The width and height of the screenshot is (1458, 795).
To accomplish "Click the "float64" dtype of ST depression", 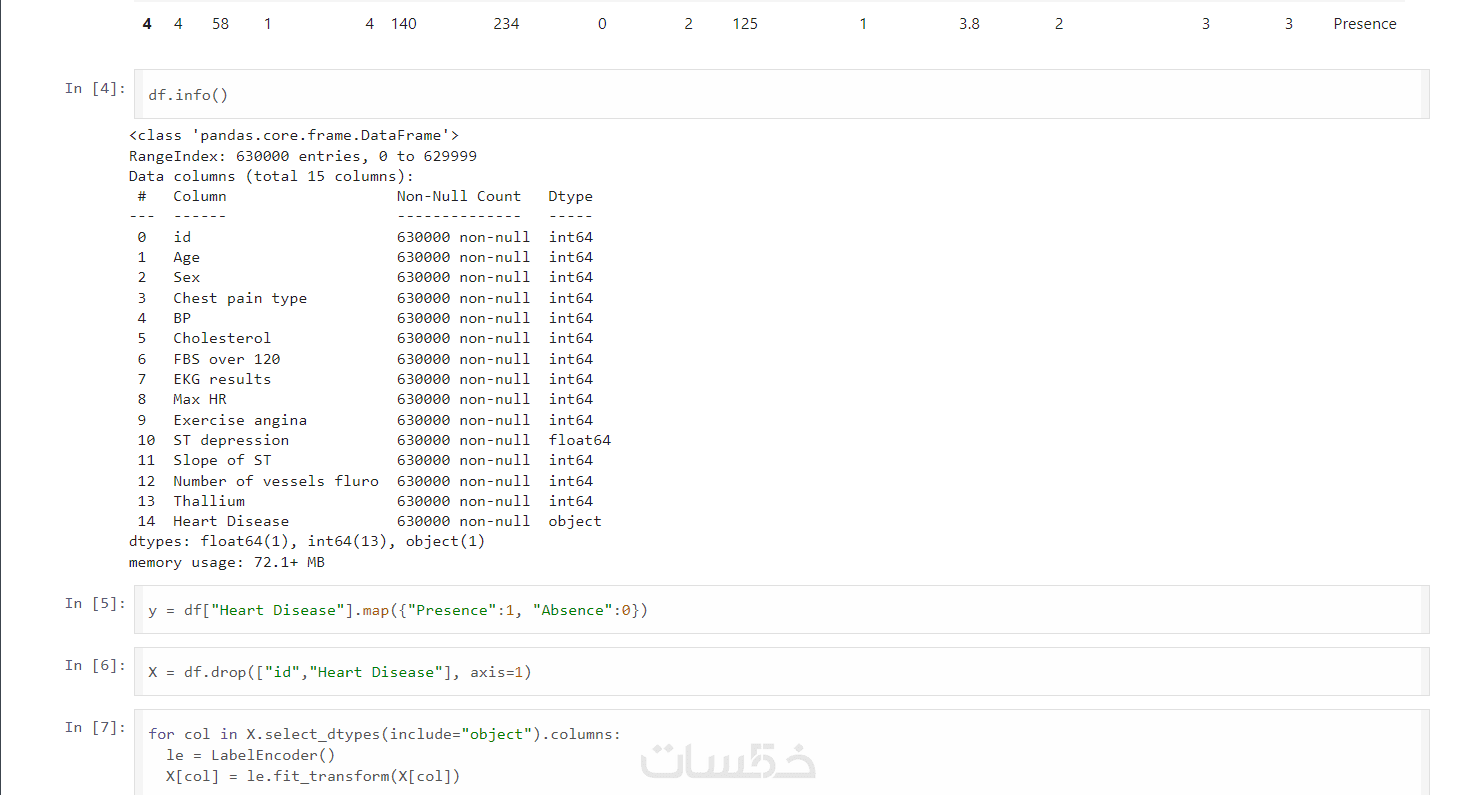I will point(579,440).
